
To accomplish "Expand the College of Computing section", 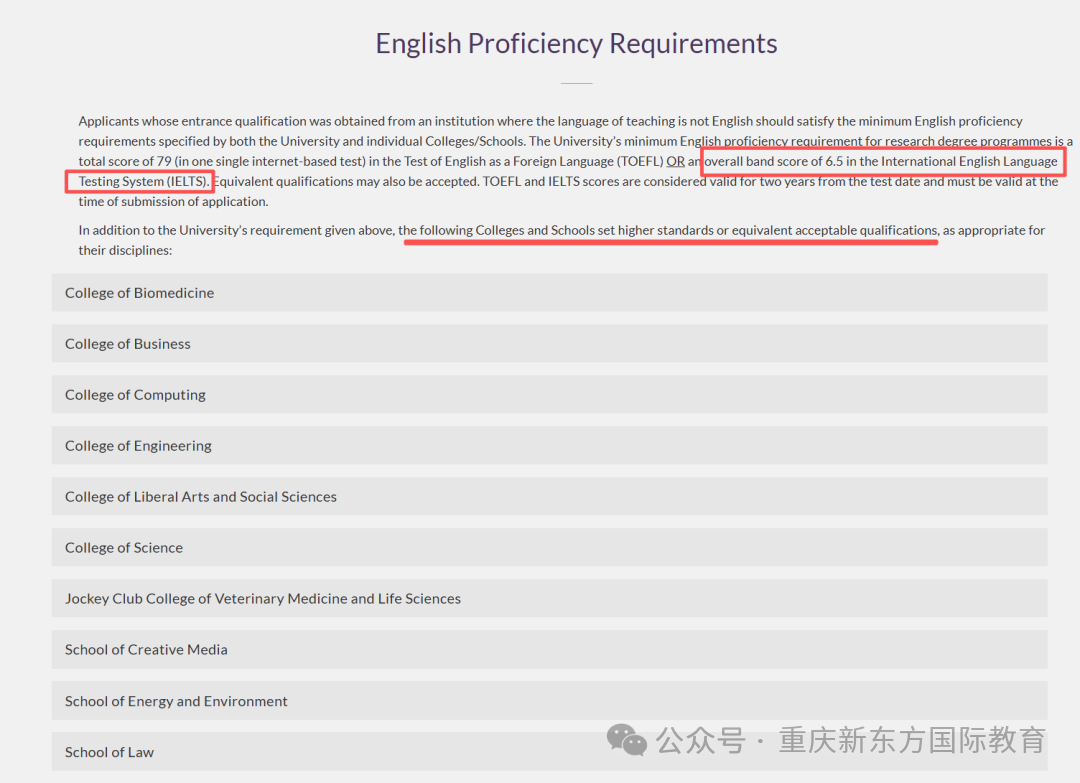I will click(x=550, y=395).
